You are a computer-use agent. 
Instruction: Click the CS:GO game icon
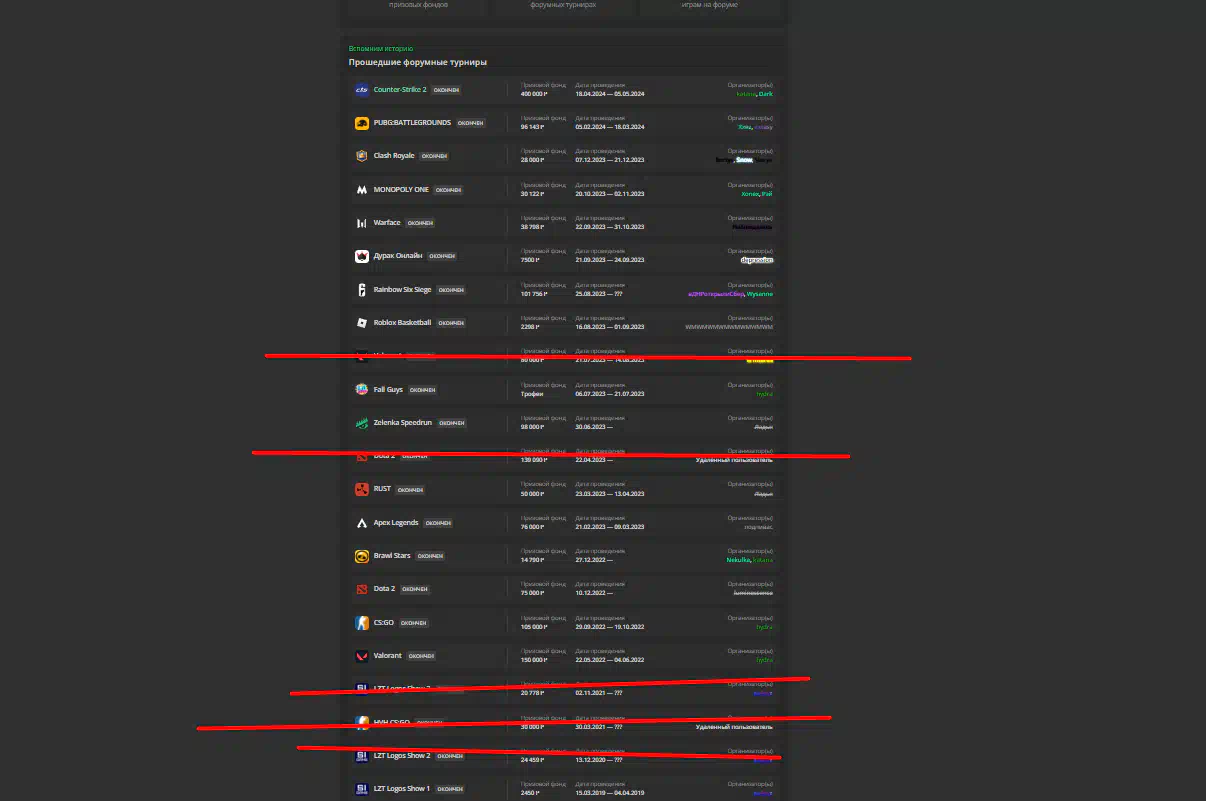tap(362, 623)
